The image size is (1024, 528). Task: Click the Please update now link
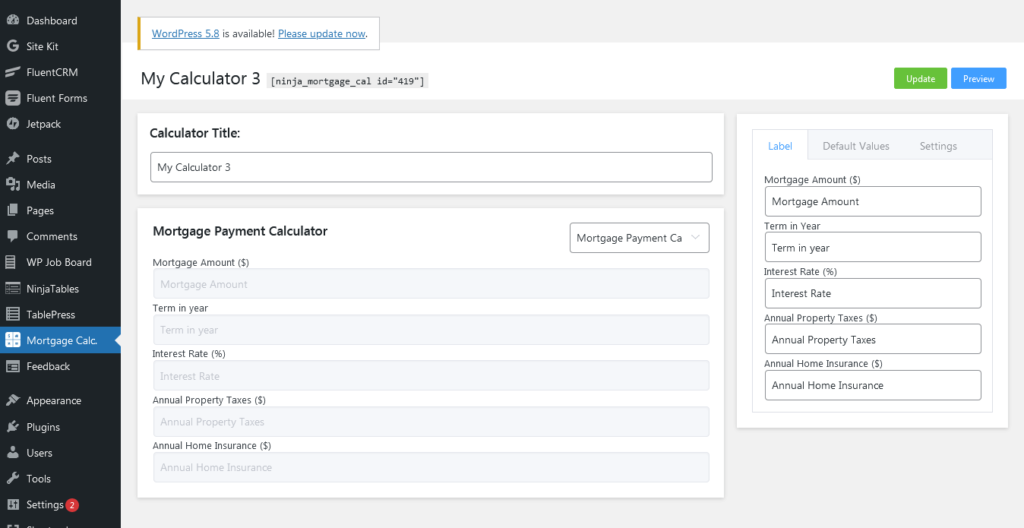click(x=321, y=33)
